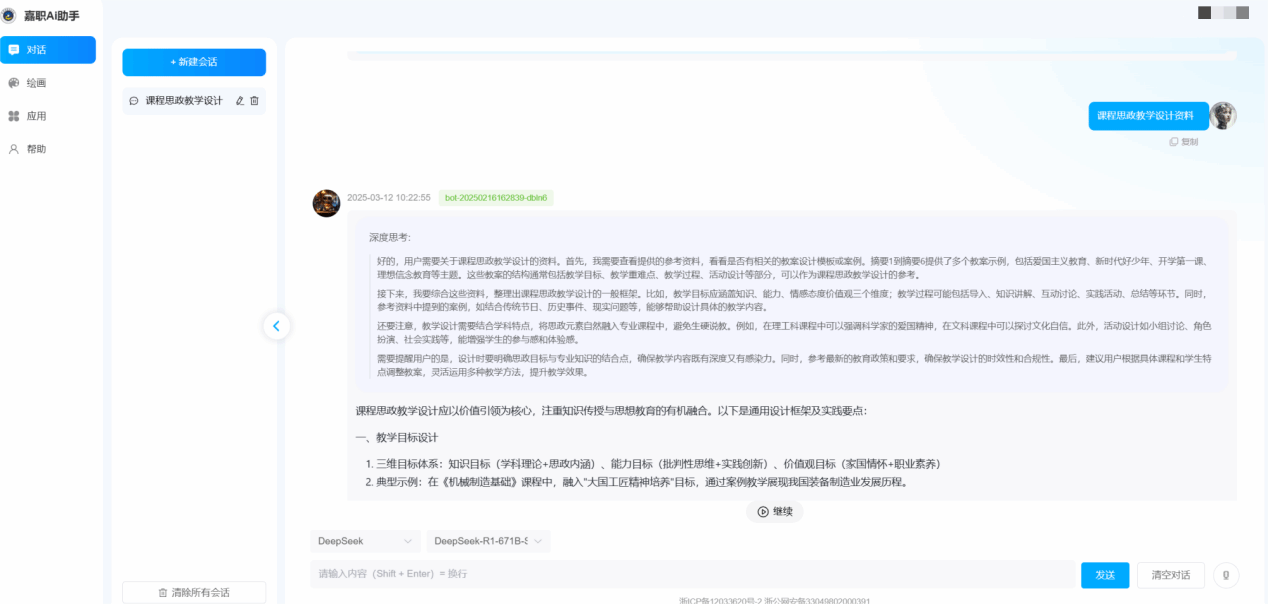Click the chat bubble icon of the conversation item
1268x604 pixels.
(x=134, y=101)
